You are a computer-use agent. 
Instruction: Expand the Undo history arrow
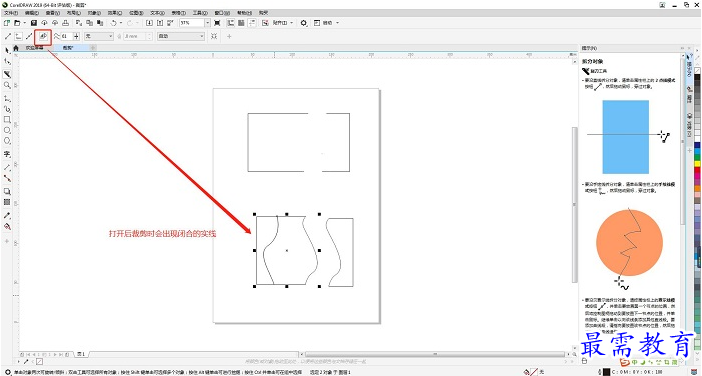point(120,22)
